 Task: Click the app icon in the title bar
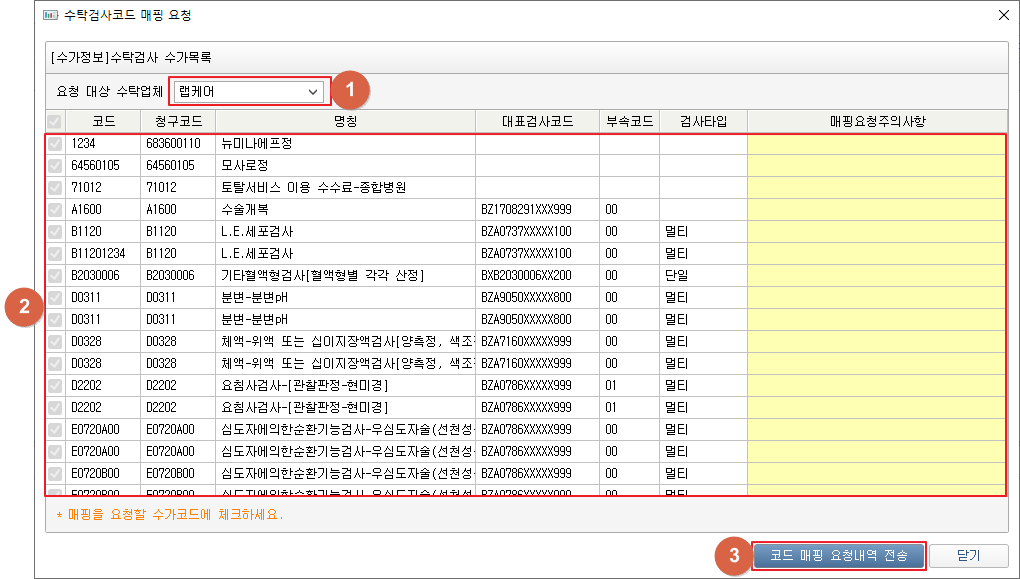[x=52, y=16]
